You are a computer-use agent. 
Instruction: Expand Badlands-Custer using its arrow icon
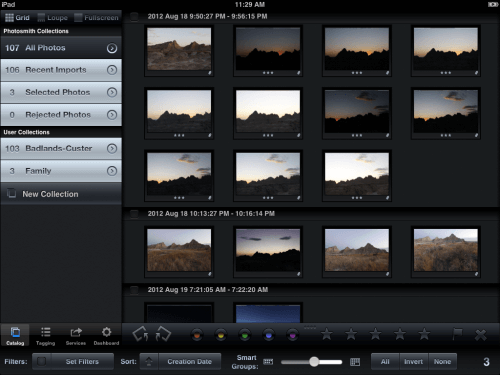pos(112,148)
